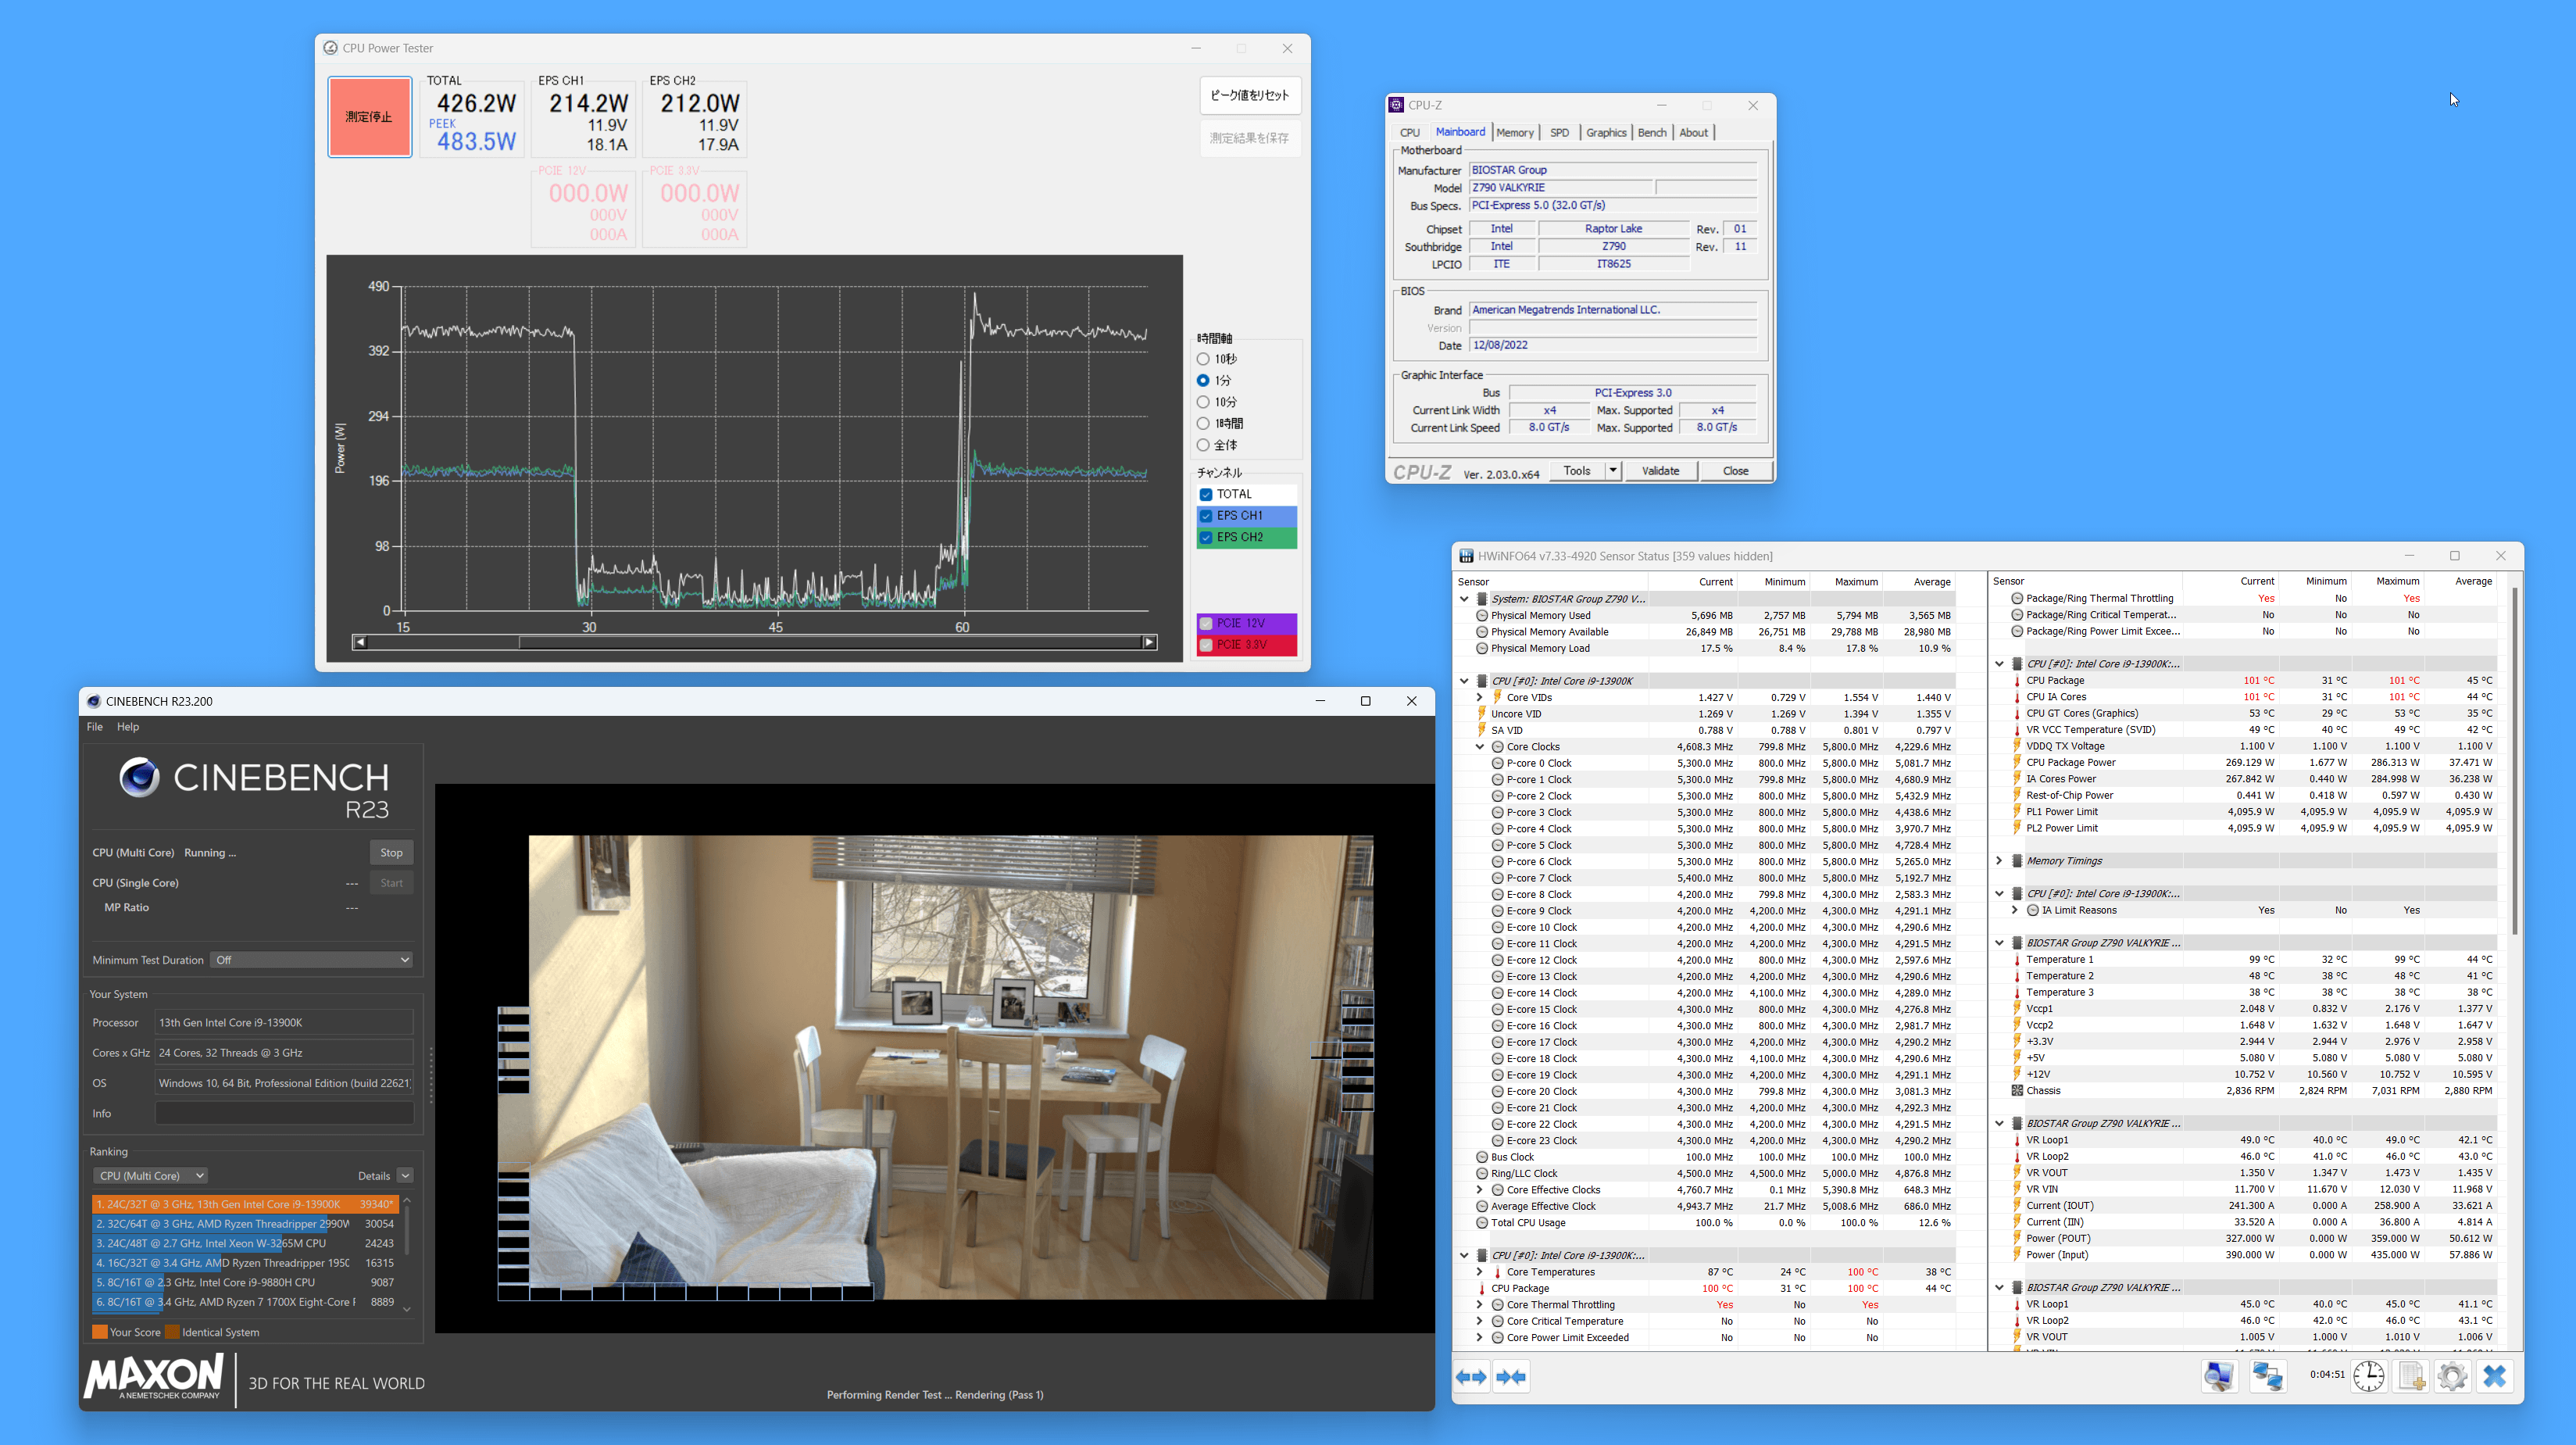Toggle EPS CH2 channel checkbox
2576x1445 pixels.
point(1206,538)
